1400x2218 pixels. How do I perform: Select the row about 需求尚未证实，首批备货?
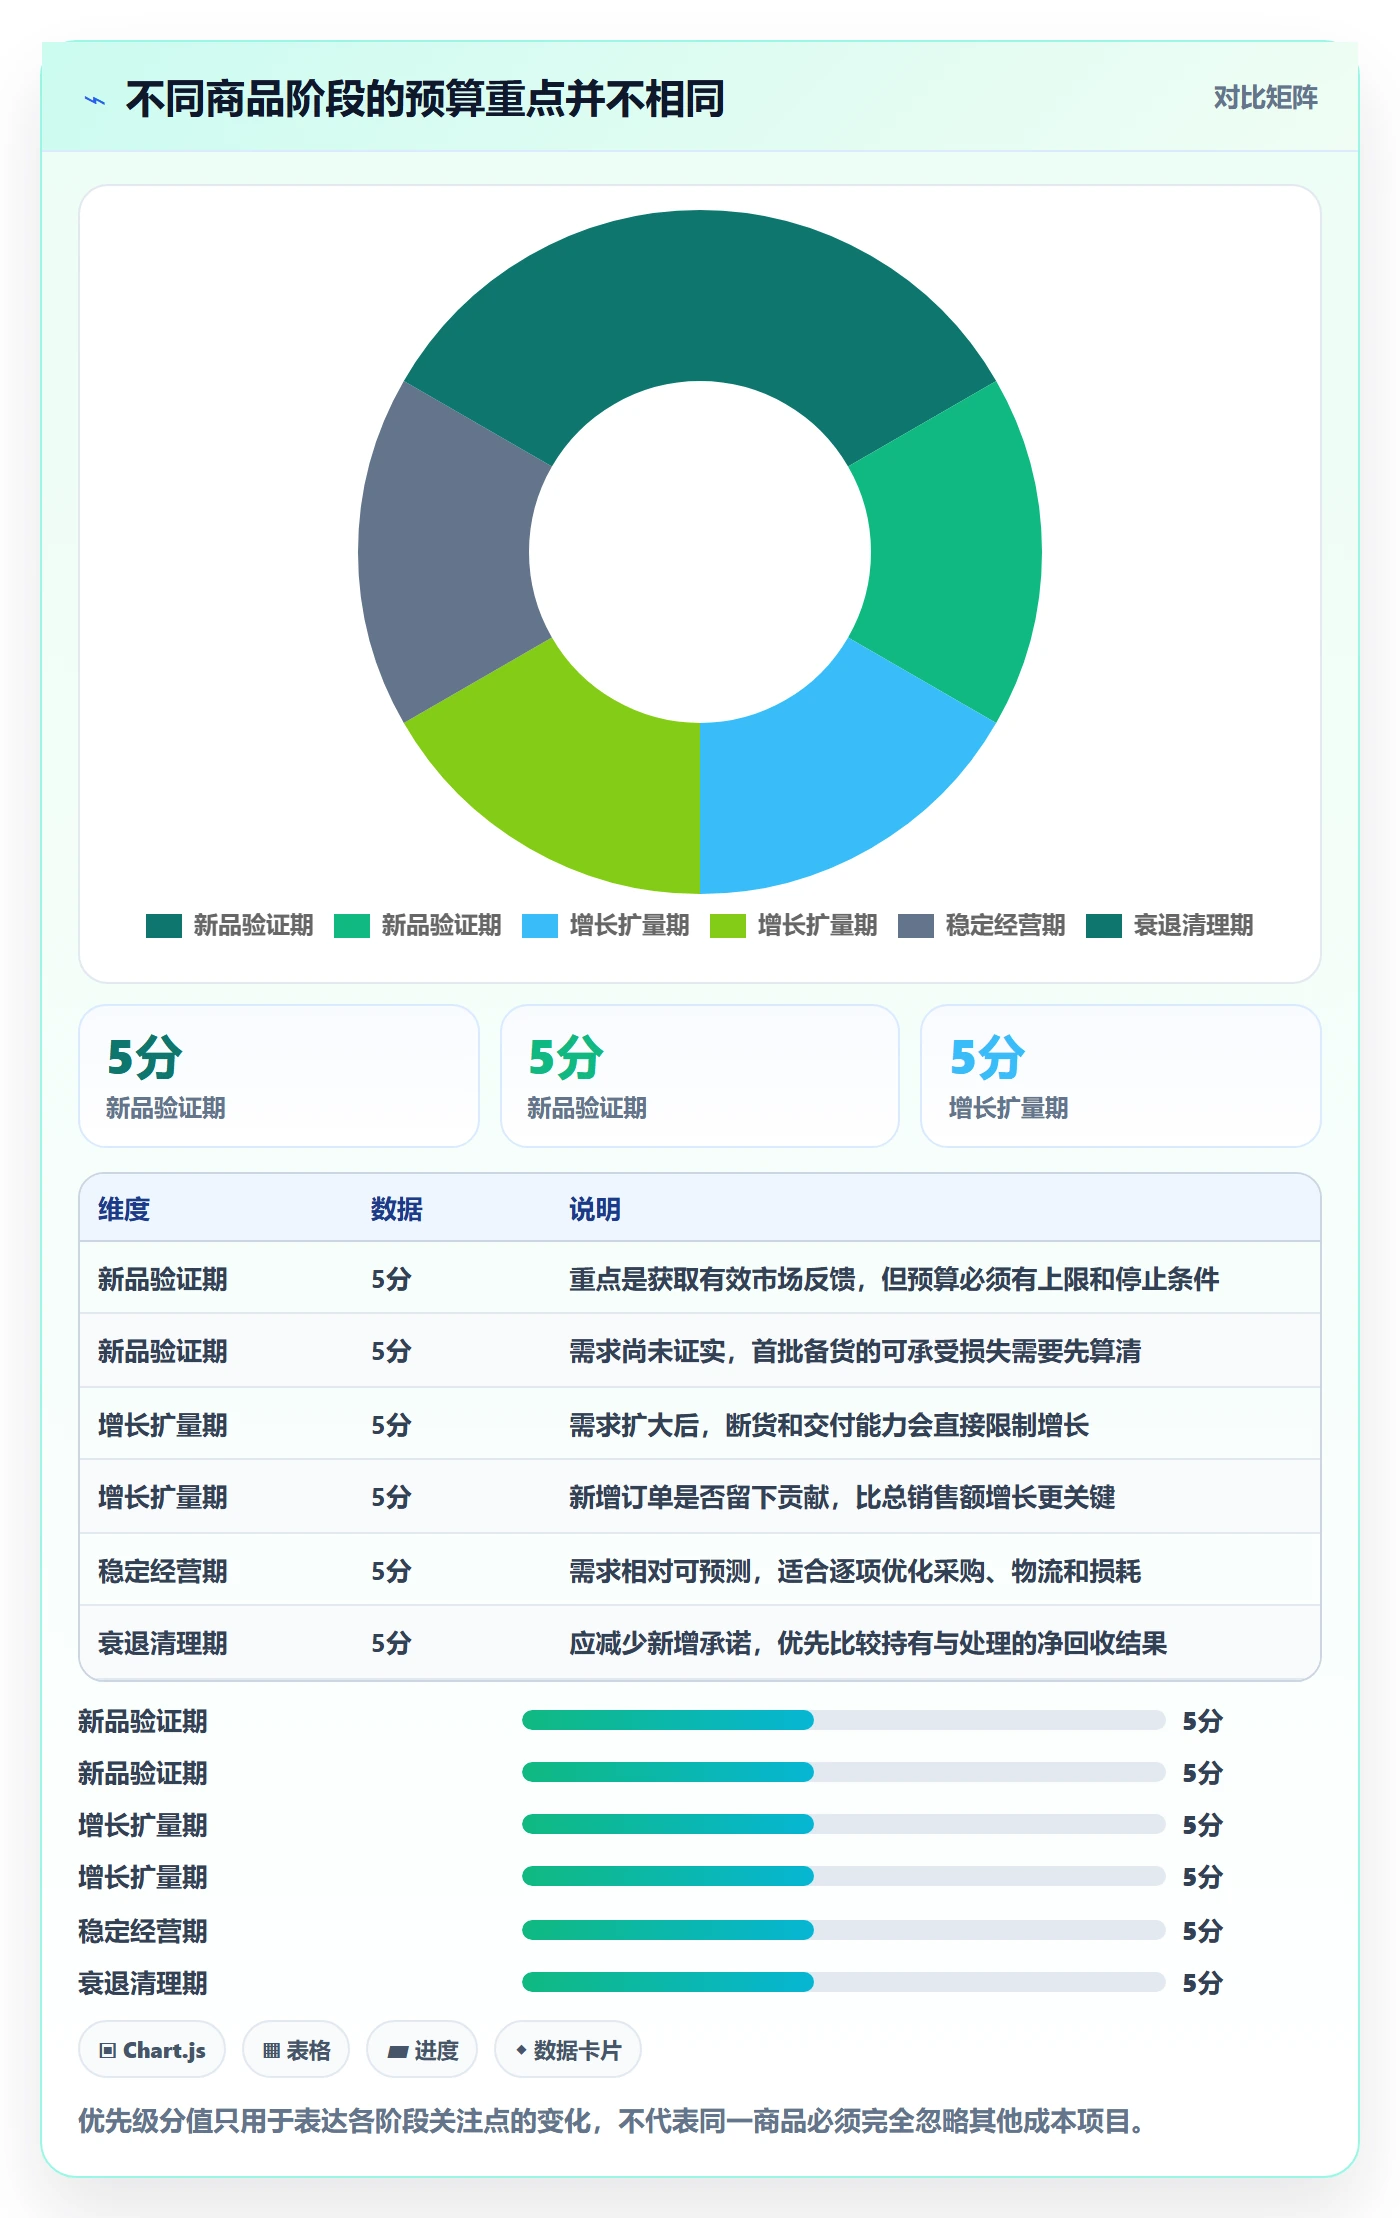[x=700, y=1351]
